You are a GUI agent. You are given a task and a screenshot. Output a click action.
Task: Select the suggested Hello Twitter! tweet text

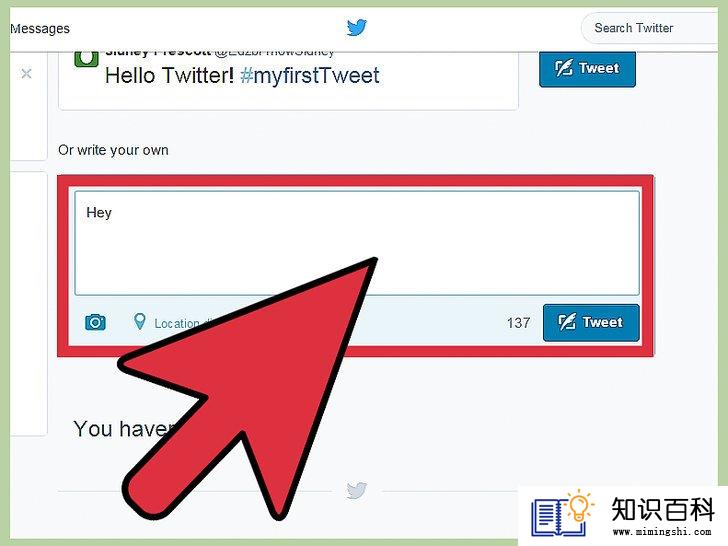tap(169, 76)
